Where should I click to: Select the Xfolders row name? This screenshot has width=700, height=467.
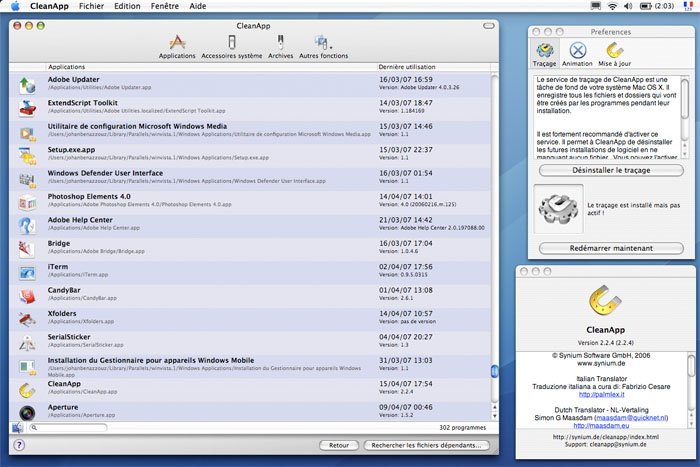point(62,313)
